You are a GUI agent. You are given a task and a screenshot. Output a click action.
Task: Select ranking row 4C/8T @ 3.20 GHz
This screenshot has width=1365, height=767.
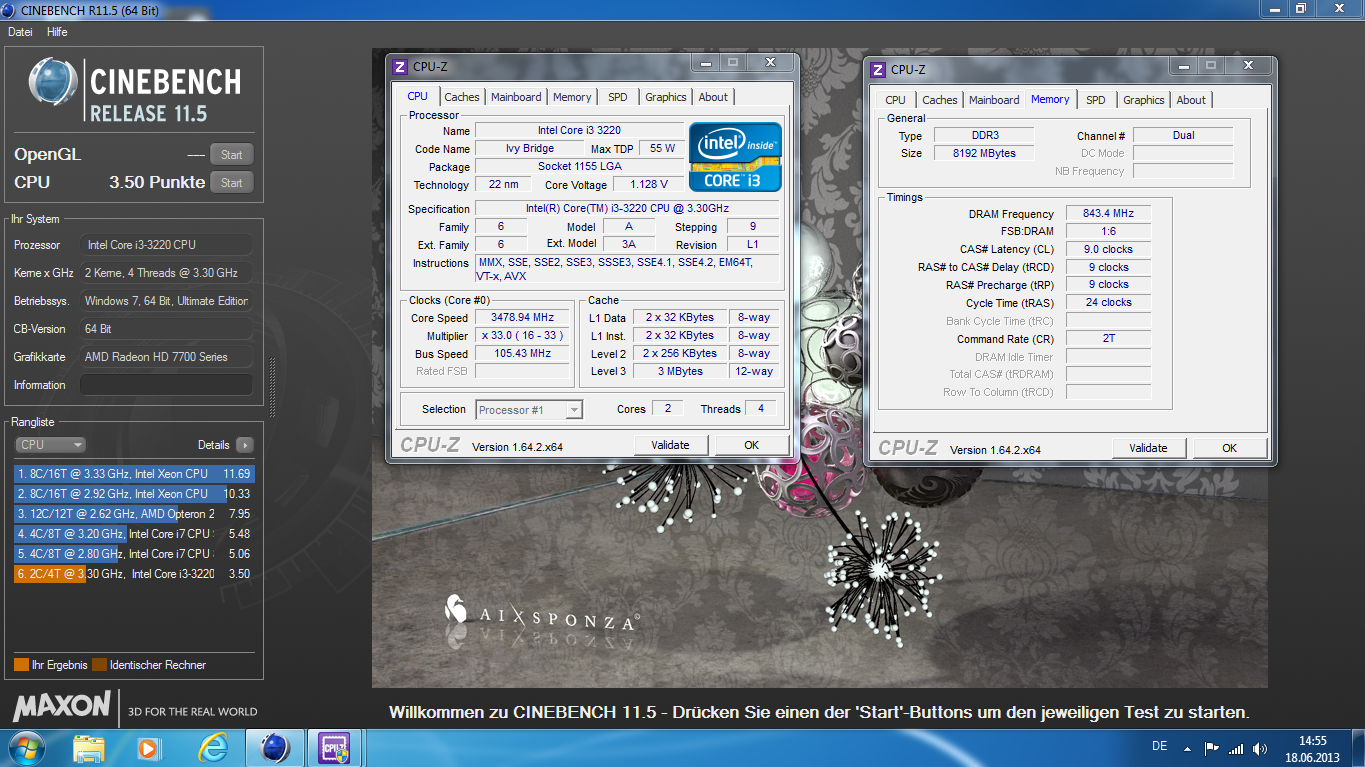(134, 534)
